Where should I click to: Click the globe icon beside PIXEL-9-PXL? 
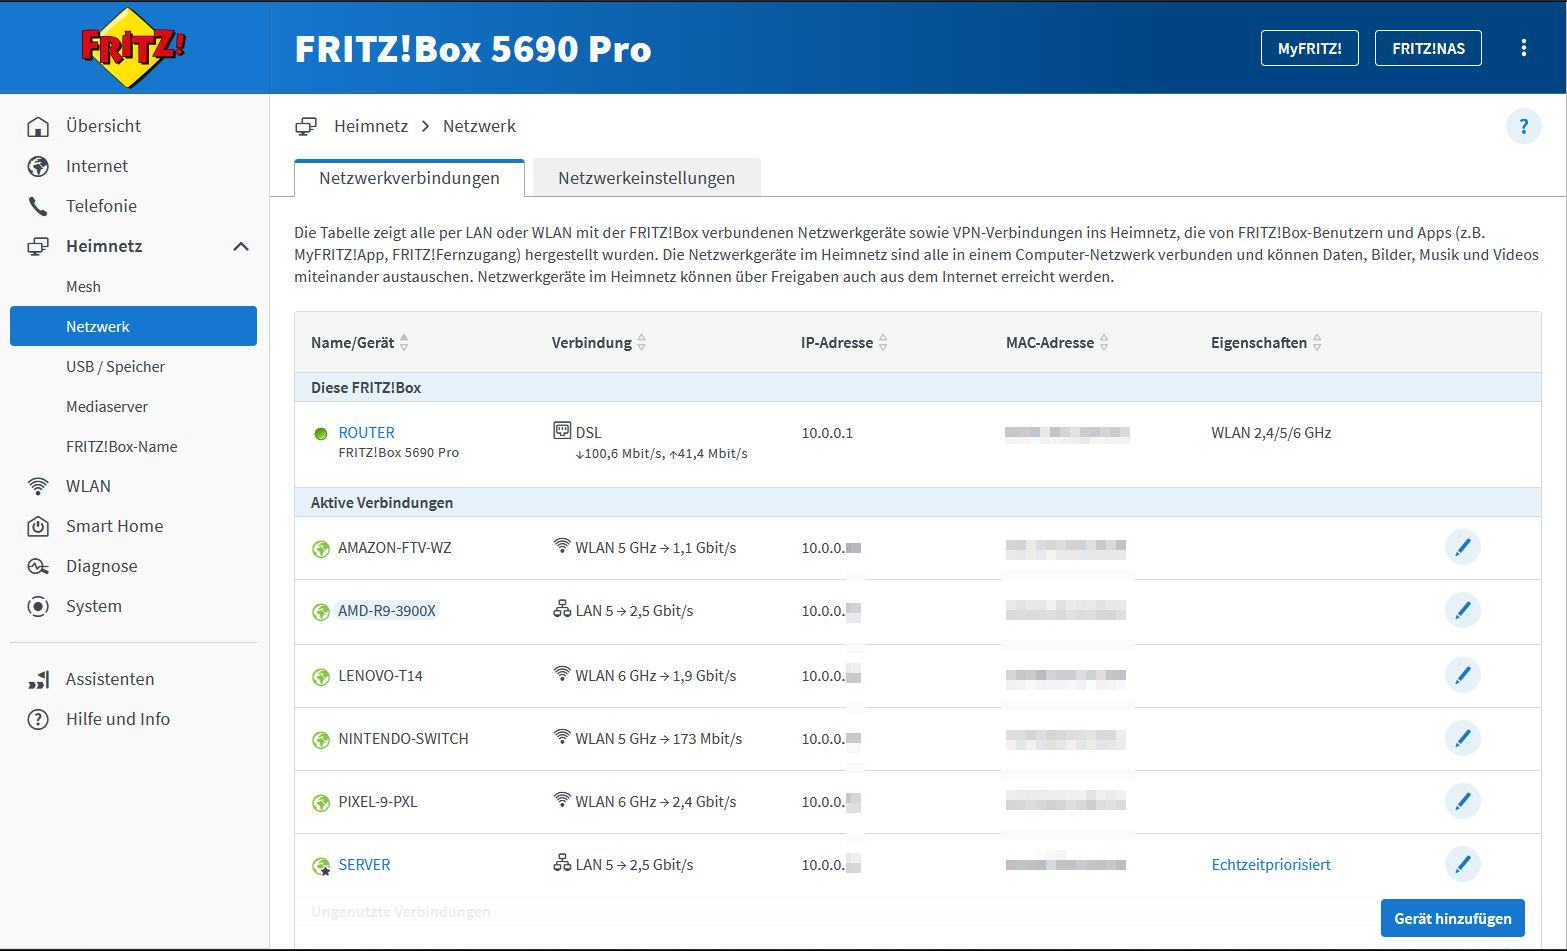tap(321, 803)
